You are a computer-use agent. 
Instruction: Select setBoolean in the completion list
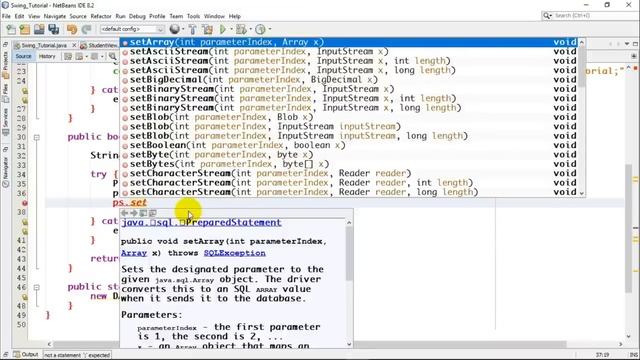[x=349, y=145]
